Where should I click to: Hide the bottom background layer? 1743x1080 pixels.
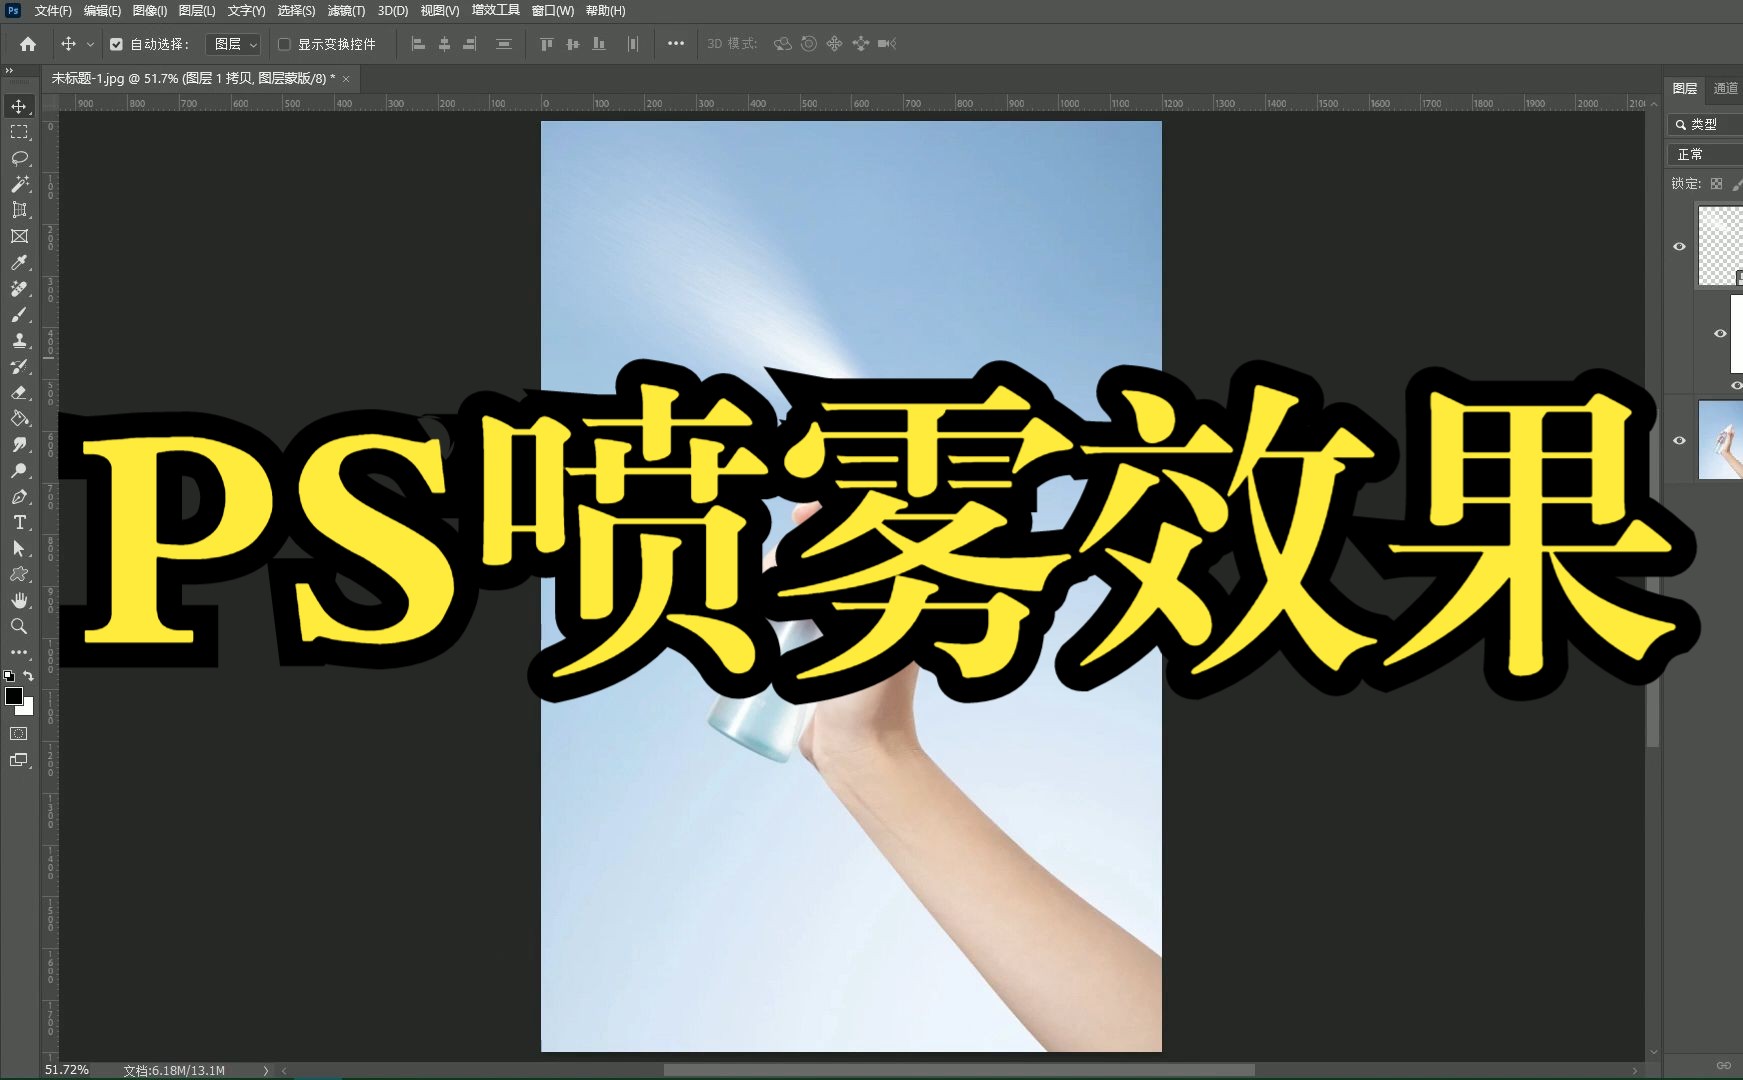1680,440
